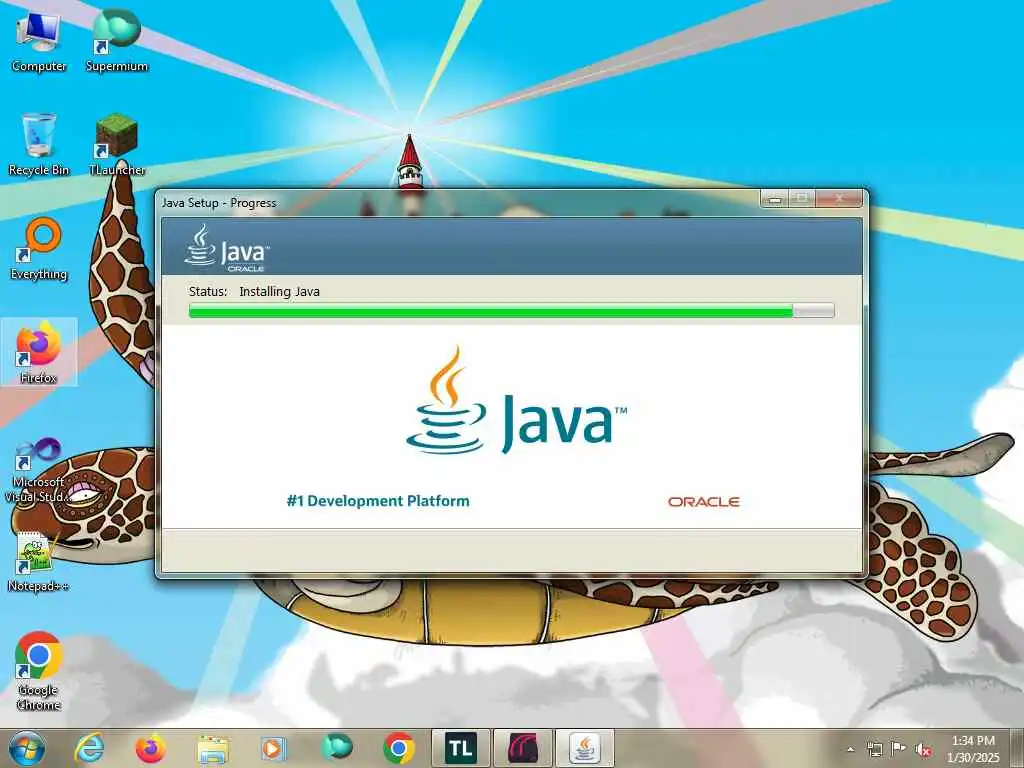Select the Supermium desktop shortcut
This screenshot has height=768, width=1024.
(x=117, y=40)
